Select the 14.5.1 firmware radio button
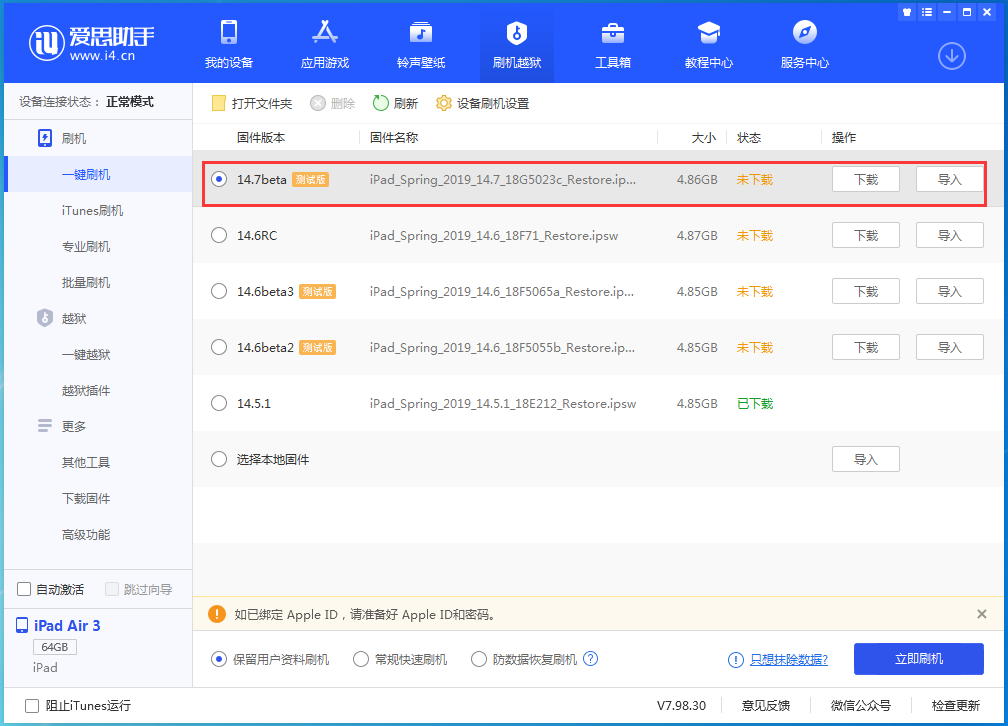Image resolution: width=1008 pixels, height=726 pixels. pos(219,403)
